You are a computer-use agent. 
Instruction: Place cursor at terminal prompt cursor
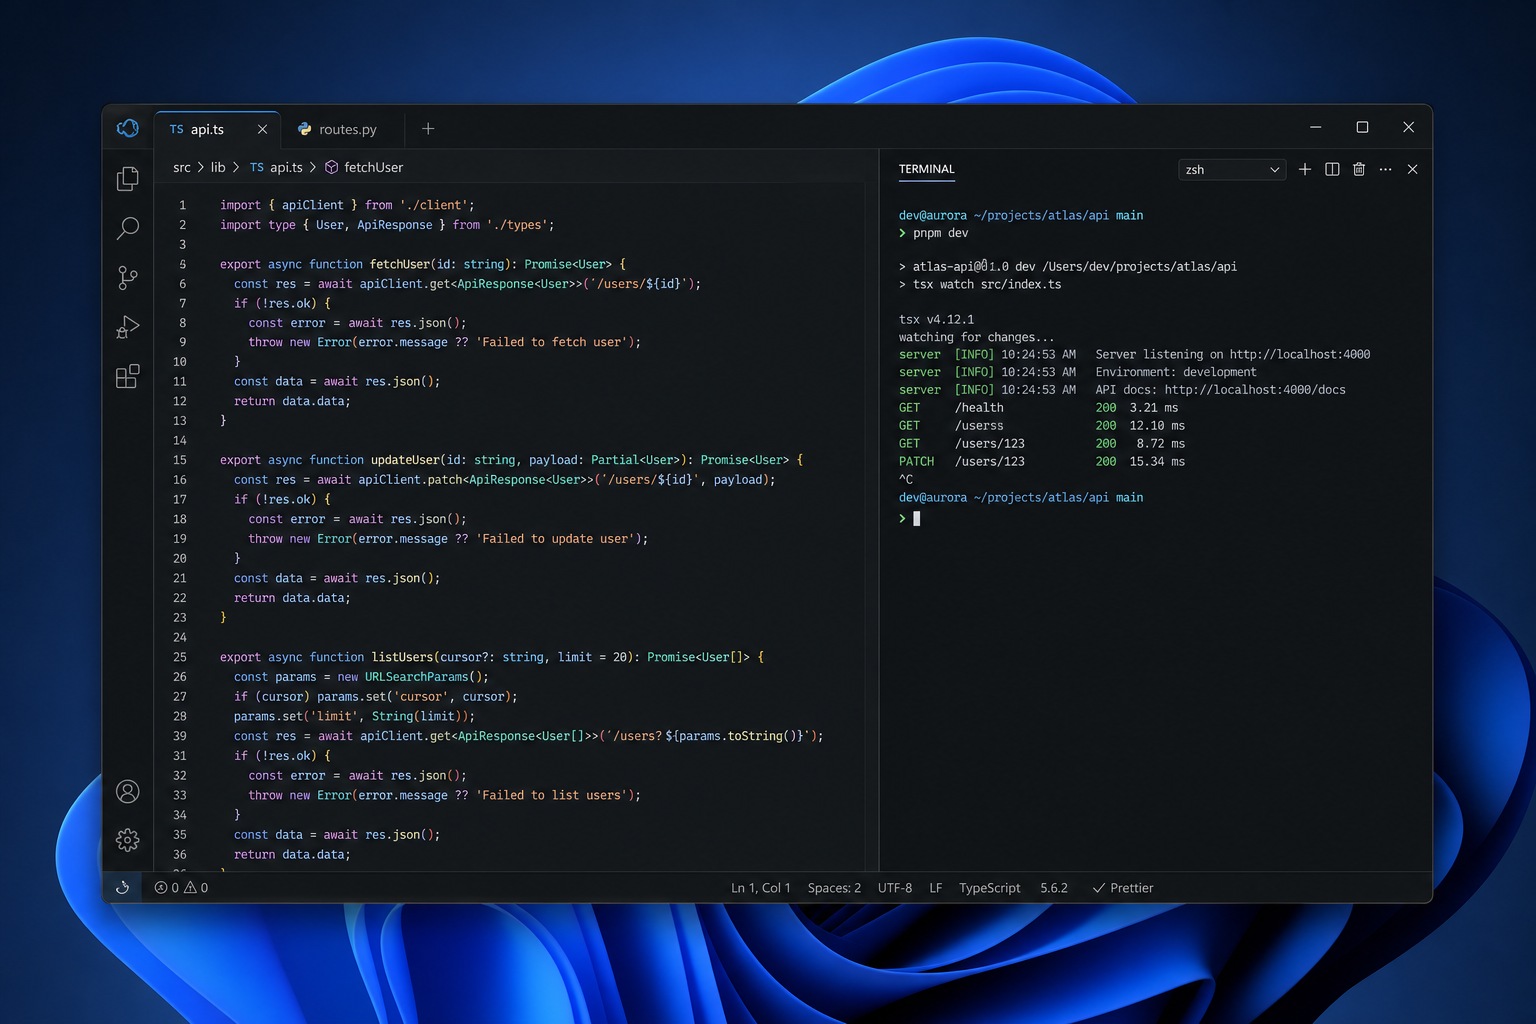point(917,518)
